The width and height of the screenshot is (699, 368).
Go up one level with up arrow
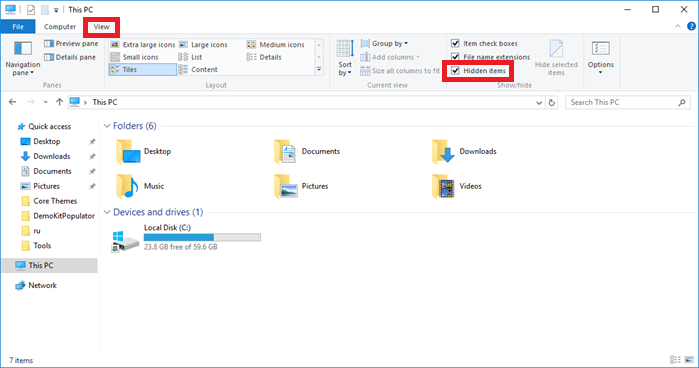pyautogui.click(x=59, y=102)
